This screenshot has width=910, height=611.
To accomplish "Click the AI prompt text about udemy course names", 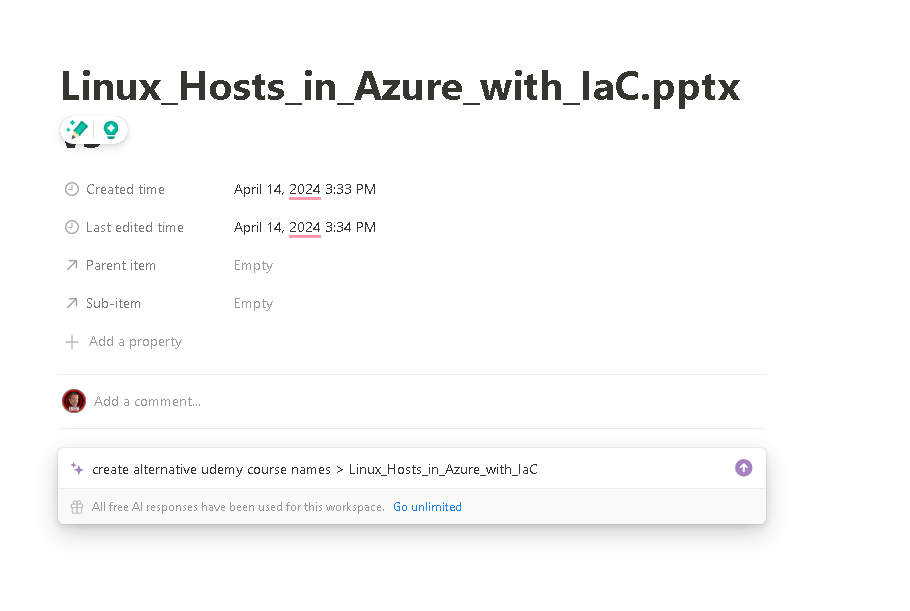I will coord(315,469).
